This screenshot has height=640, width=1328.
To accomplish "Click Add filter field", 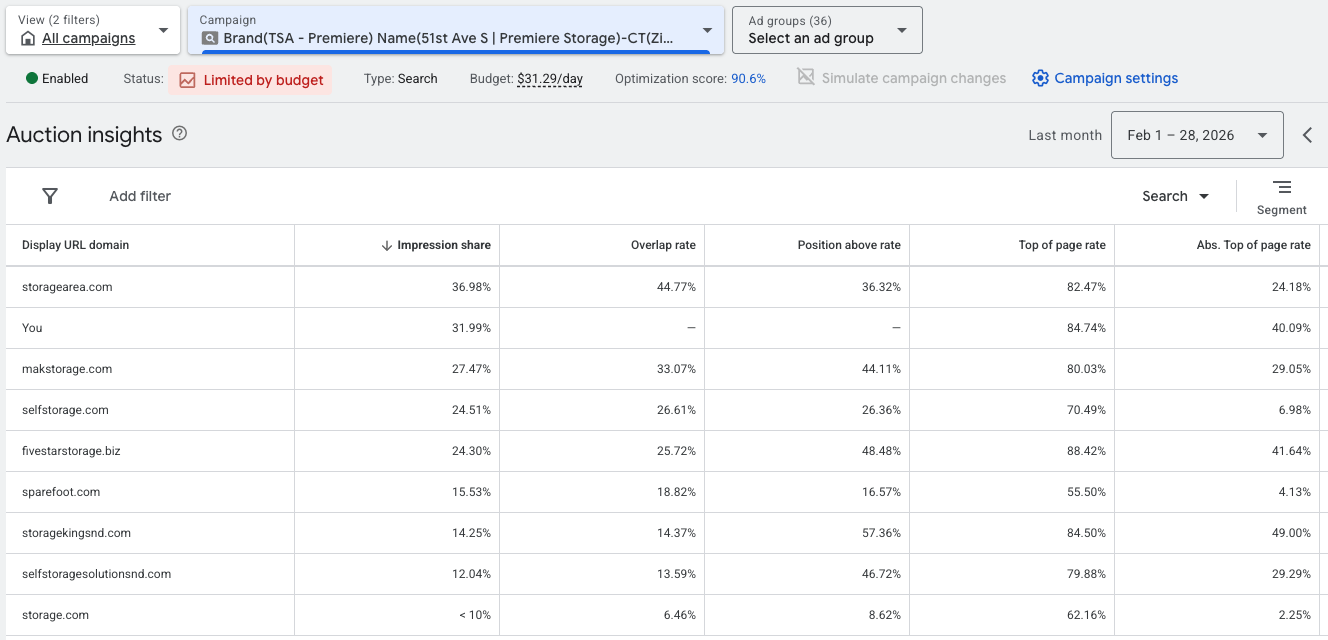I will tap(140, 196).
